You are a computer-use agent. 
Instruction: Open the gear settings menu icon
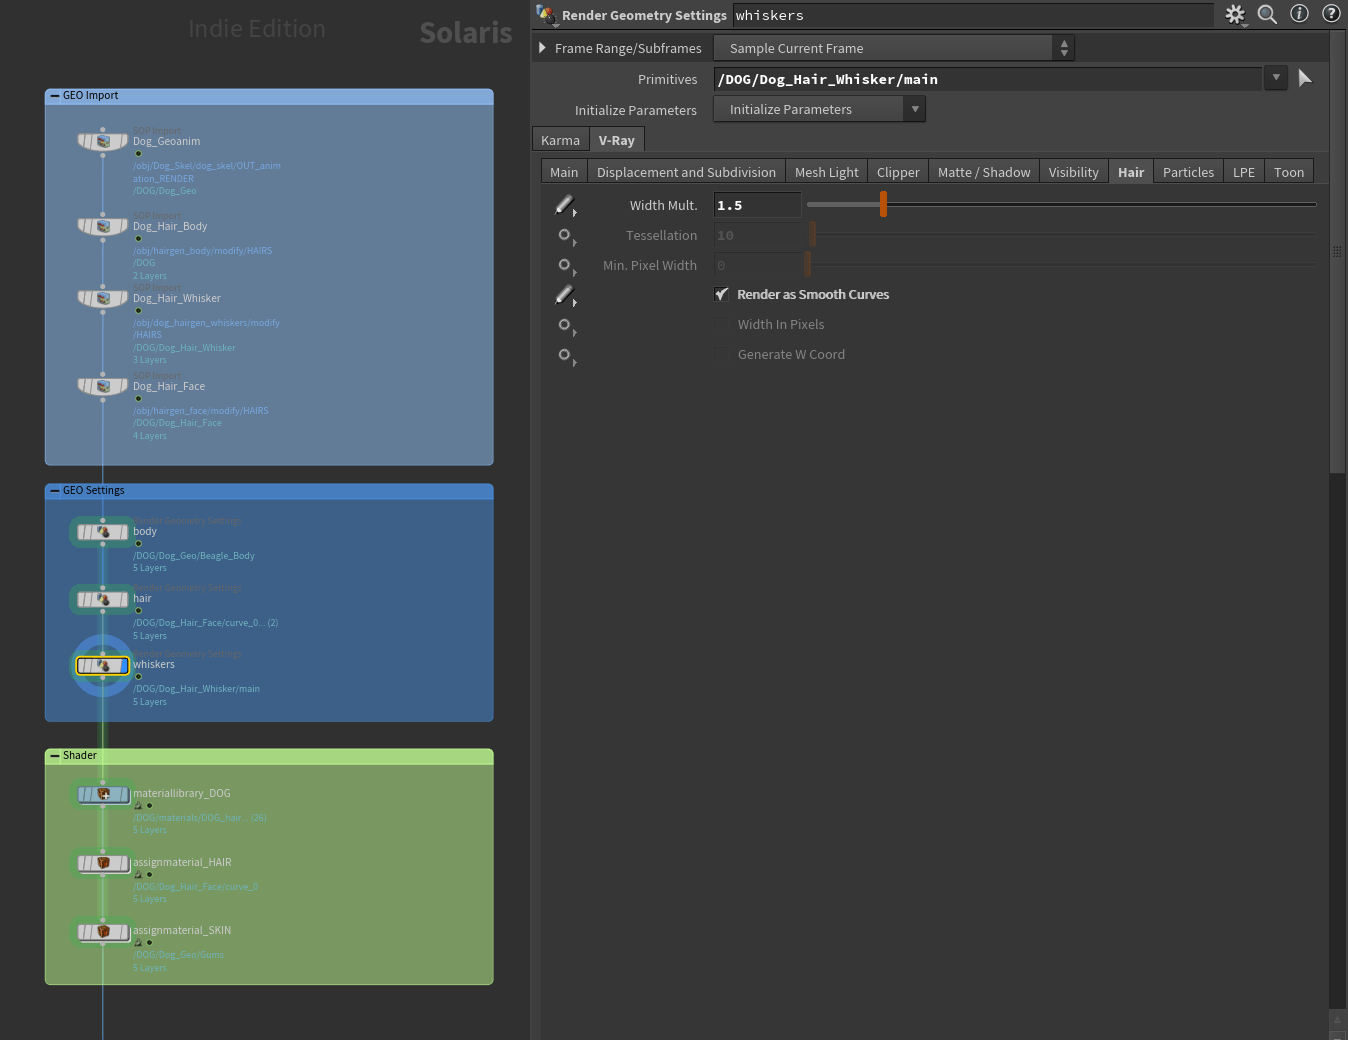coord(1235,14)
